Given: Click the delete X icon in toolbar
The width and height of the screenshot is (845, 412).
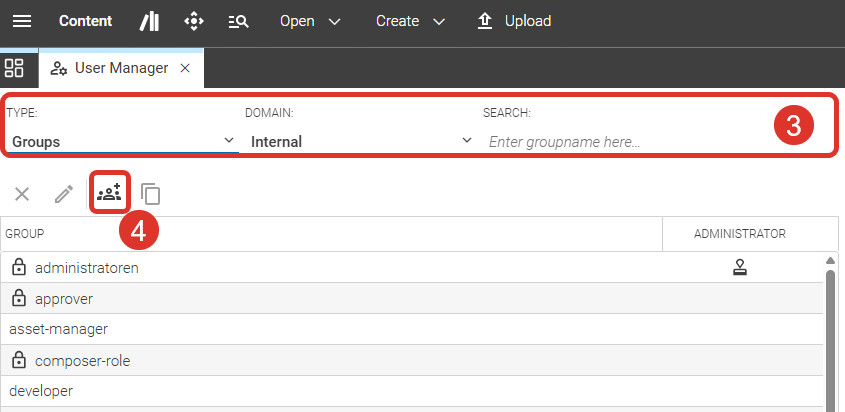Looking at the screenshot, I should click(22, 194).
